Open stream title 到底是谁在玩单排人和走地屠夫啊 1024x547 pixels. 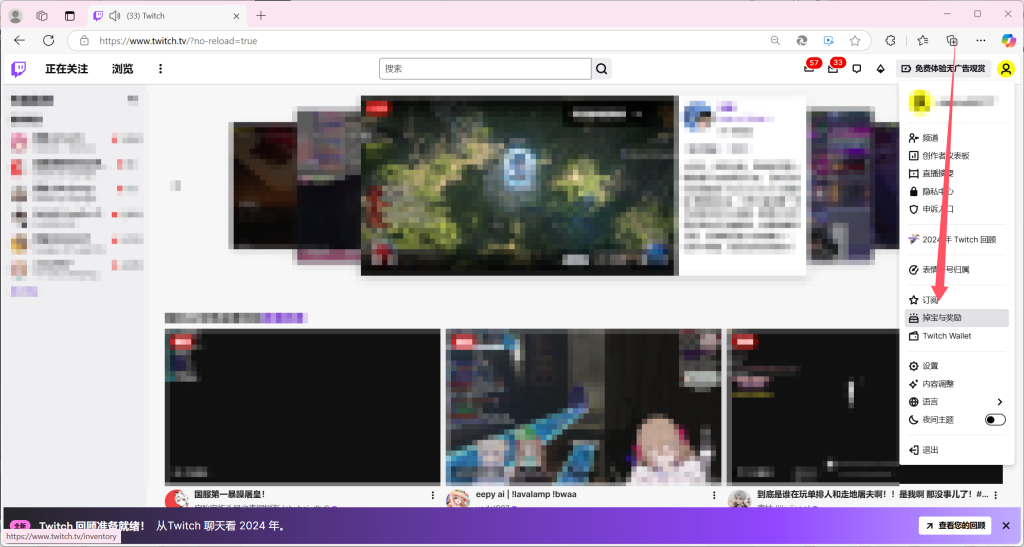(872, 494)
